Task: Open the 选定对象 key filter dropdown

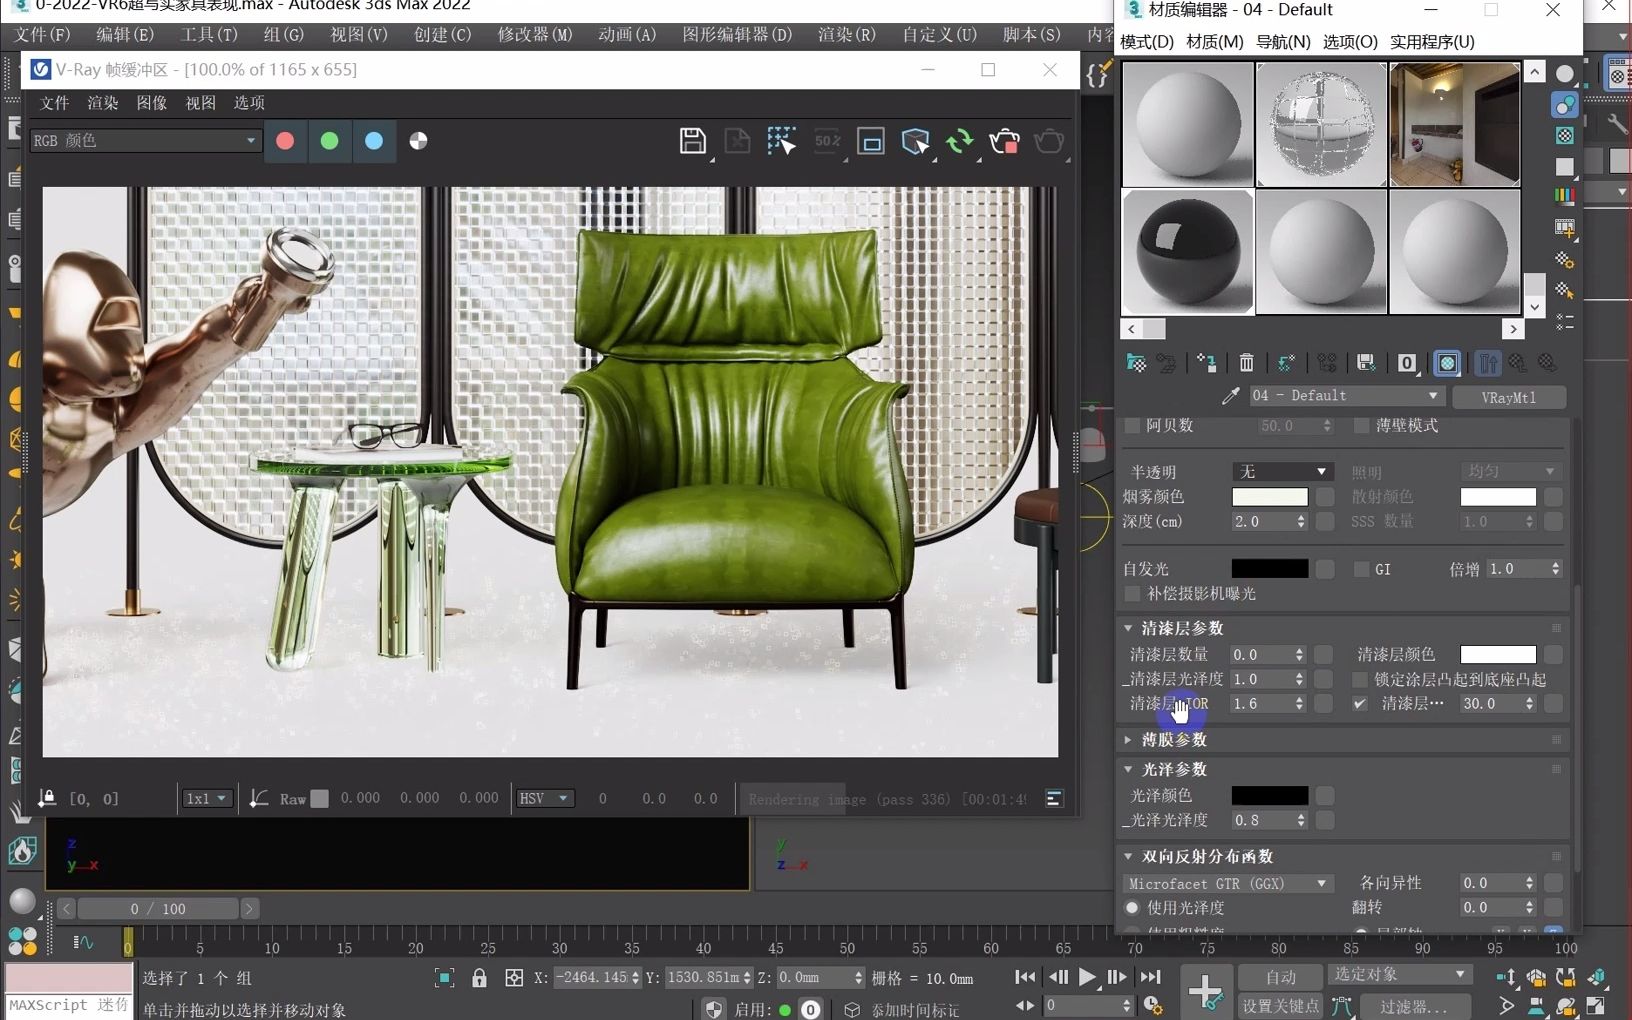Action: point(1399,974)
